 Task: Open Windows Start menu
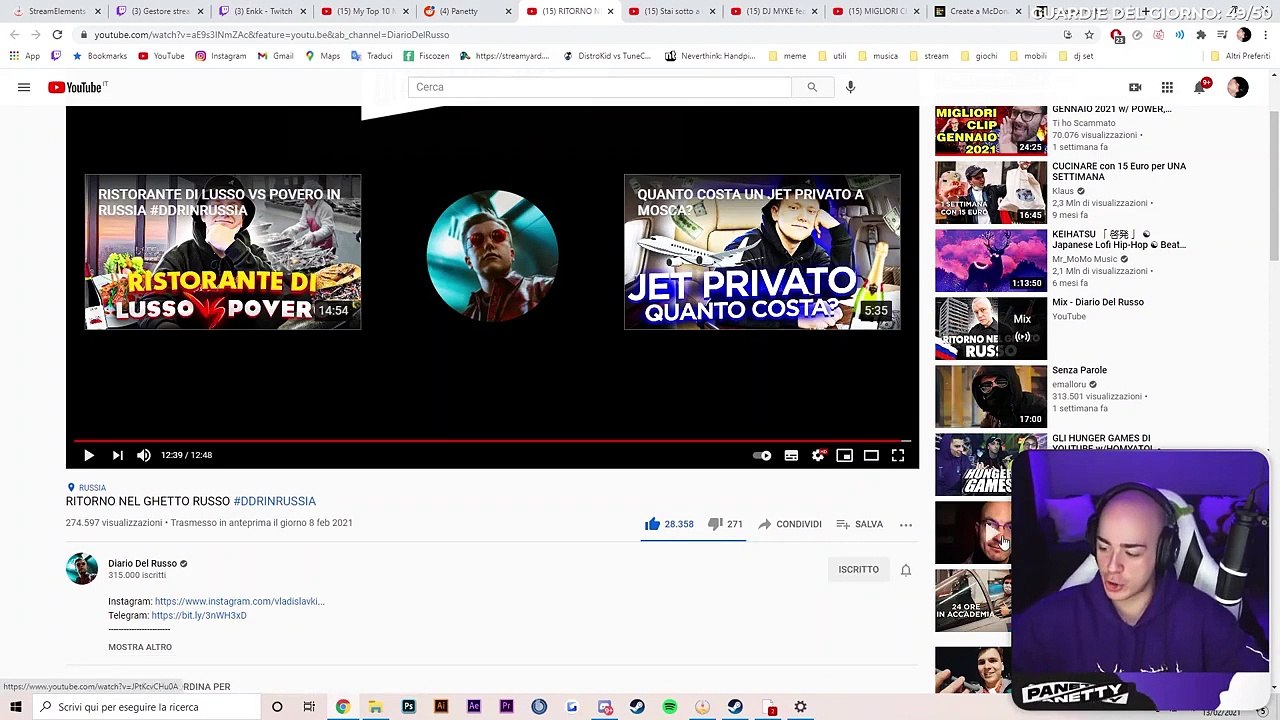click(15, 707)
